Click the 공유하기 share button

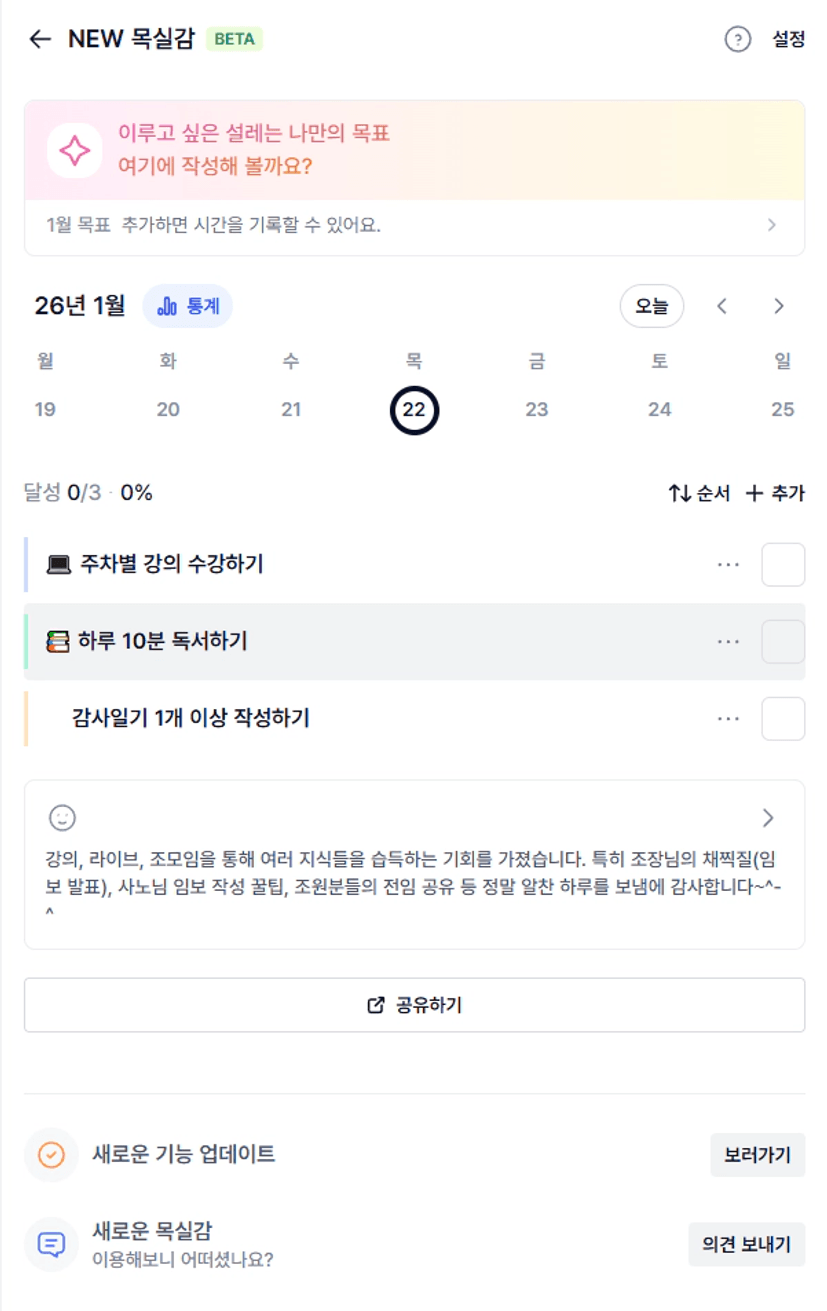(x=414, y=1005)
